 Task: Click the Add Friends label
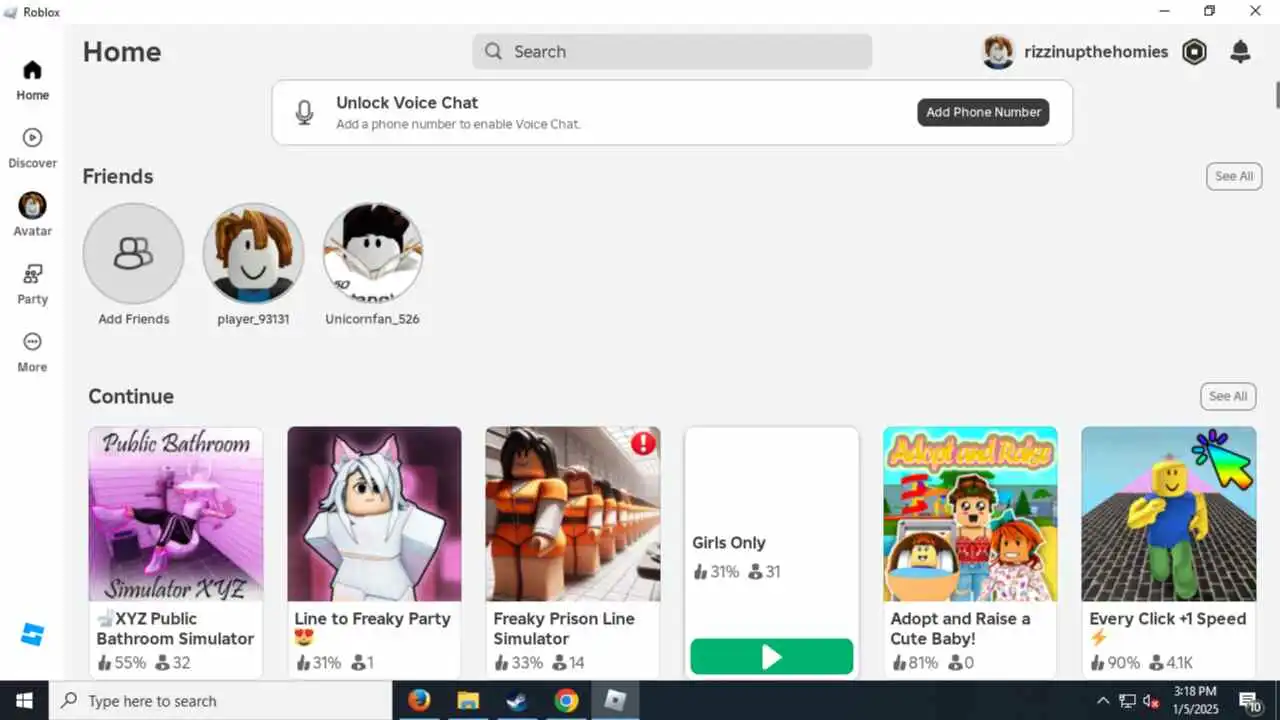tap(134, 319)
